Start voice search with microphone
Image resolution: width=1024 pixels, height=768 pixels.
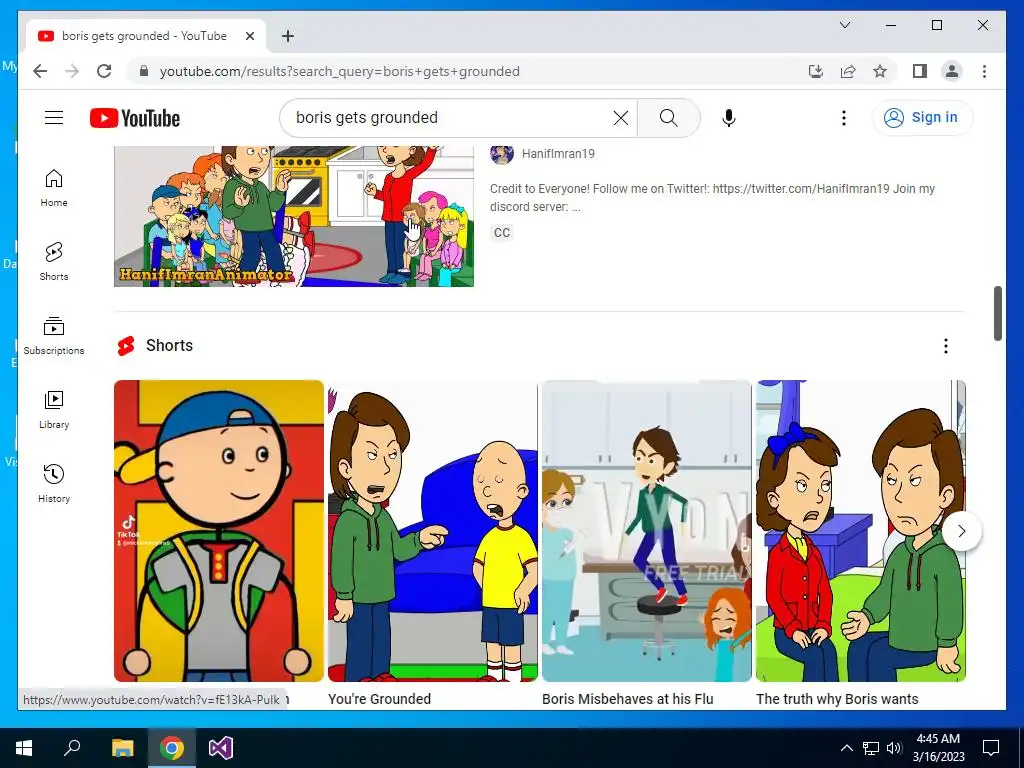pyautogui.click(x=729, y=118)
